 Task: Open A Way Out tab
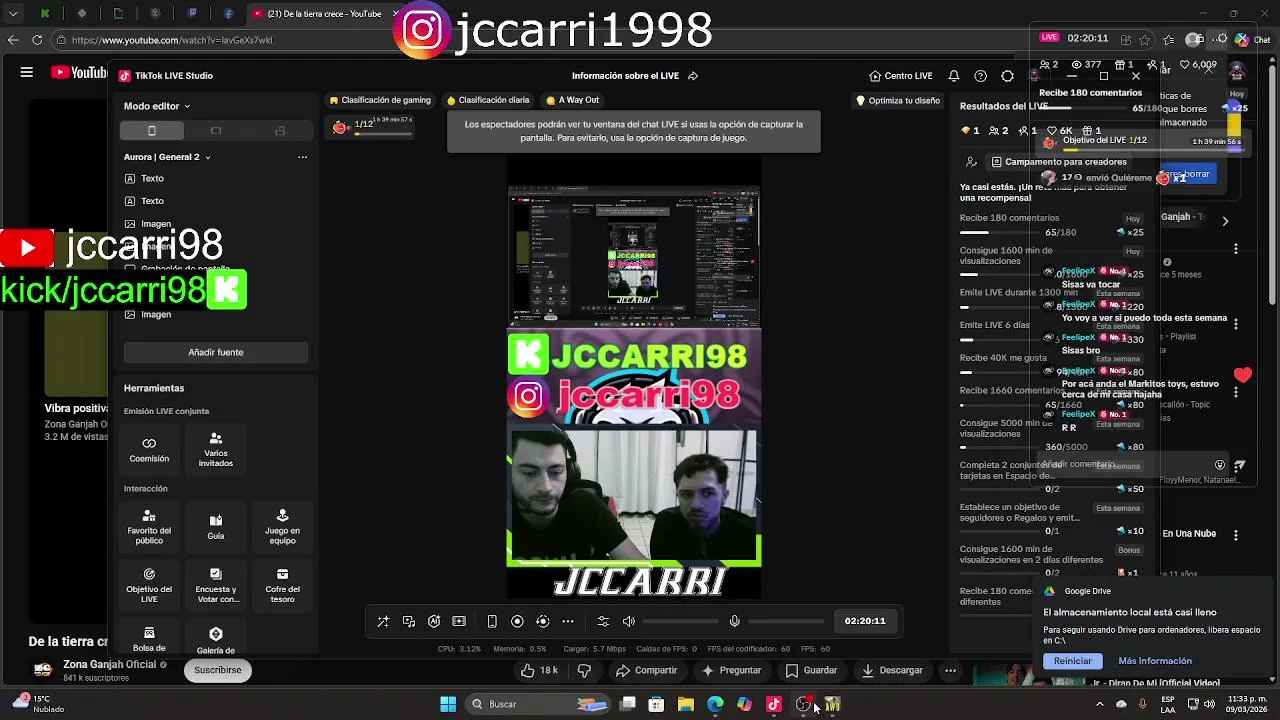(x=572, y=100)
